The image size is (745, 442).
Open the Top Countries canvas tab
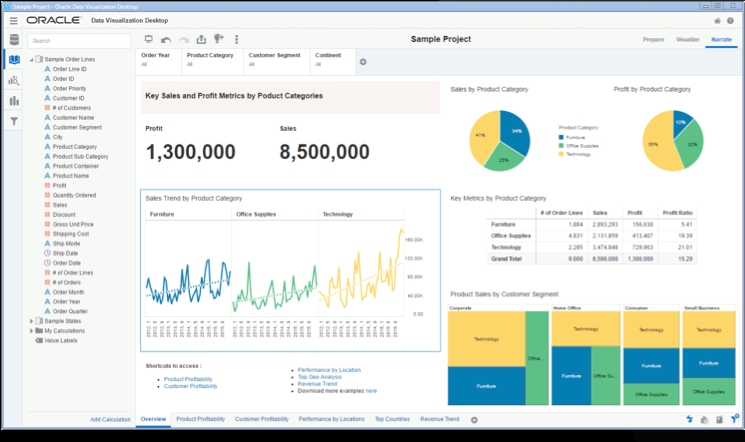pos(392,419)
